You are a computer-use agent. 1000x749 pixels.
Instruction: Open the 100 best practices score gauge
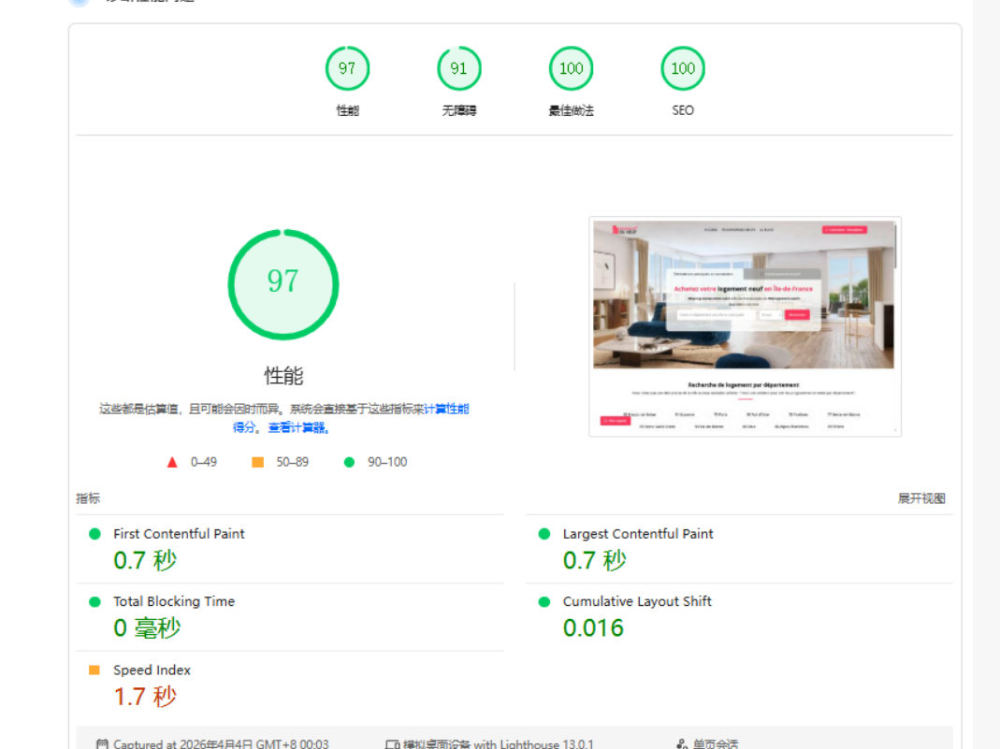tap(571, 68)
